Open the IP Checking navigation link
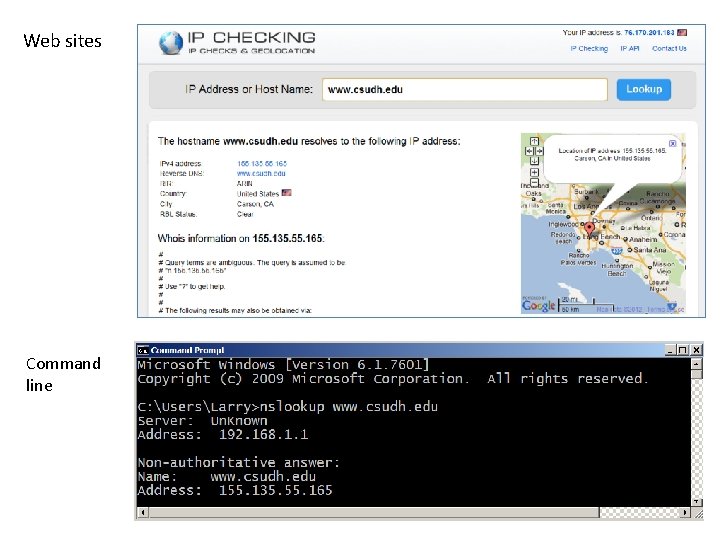The image size is (720, 540). point(589,49)
